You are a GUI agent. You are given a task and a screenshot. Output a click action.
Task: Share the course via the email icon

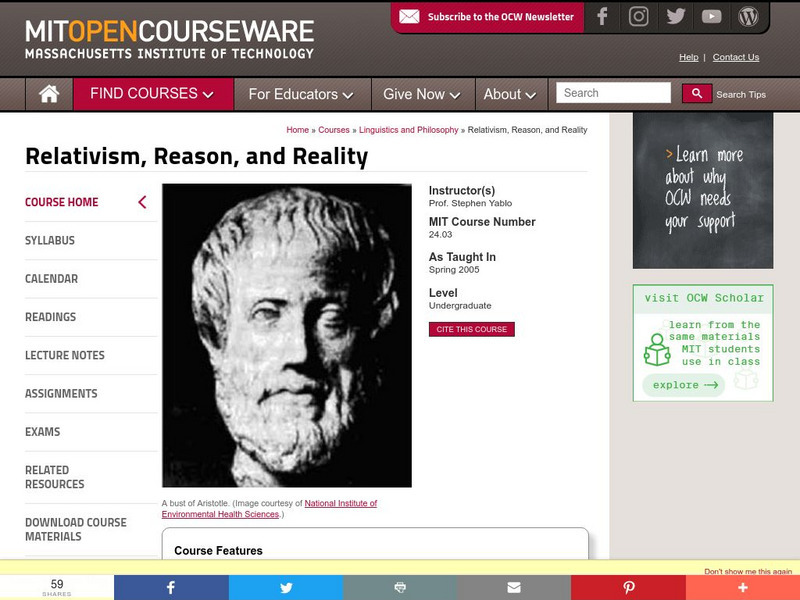click(x=514, y=587)
